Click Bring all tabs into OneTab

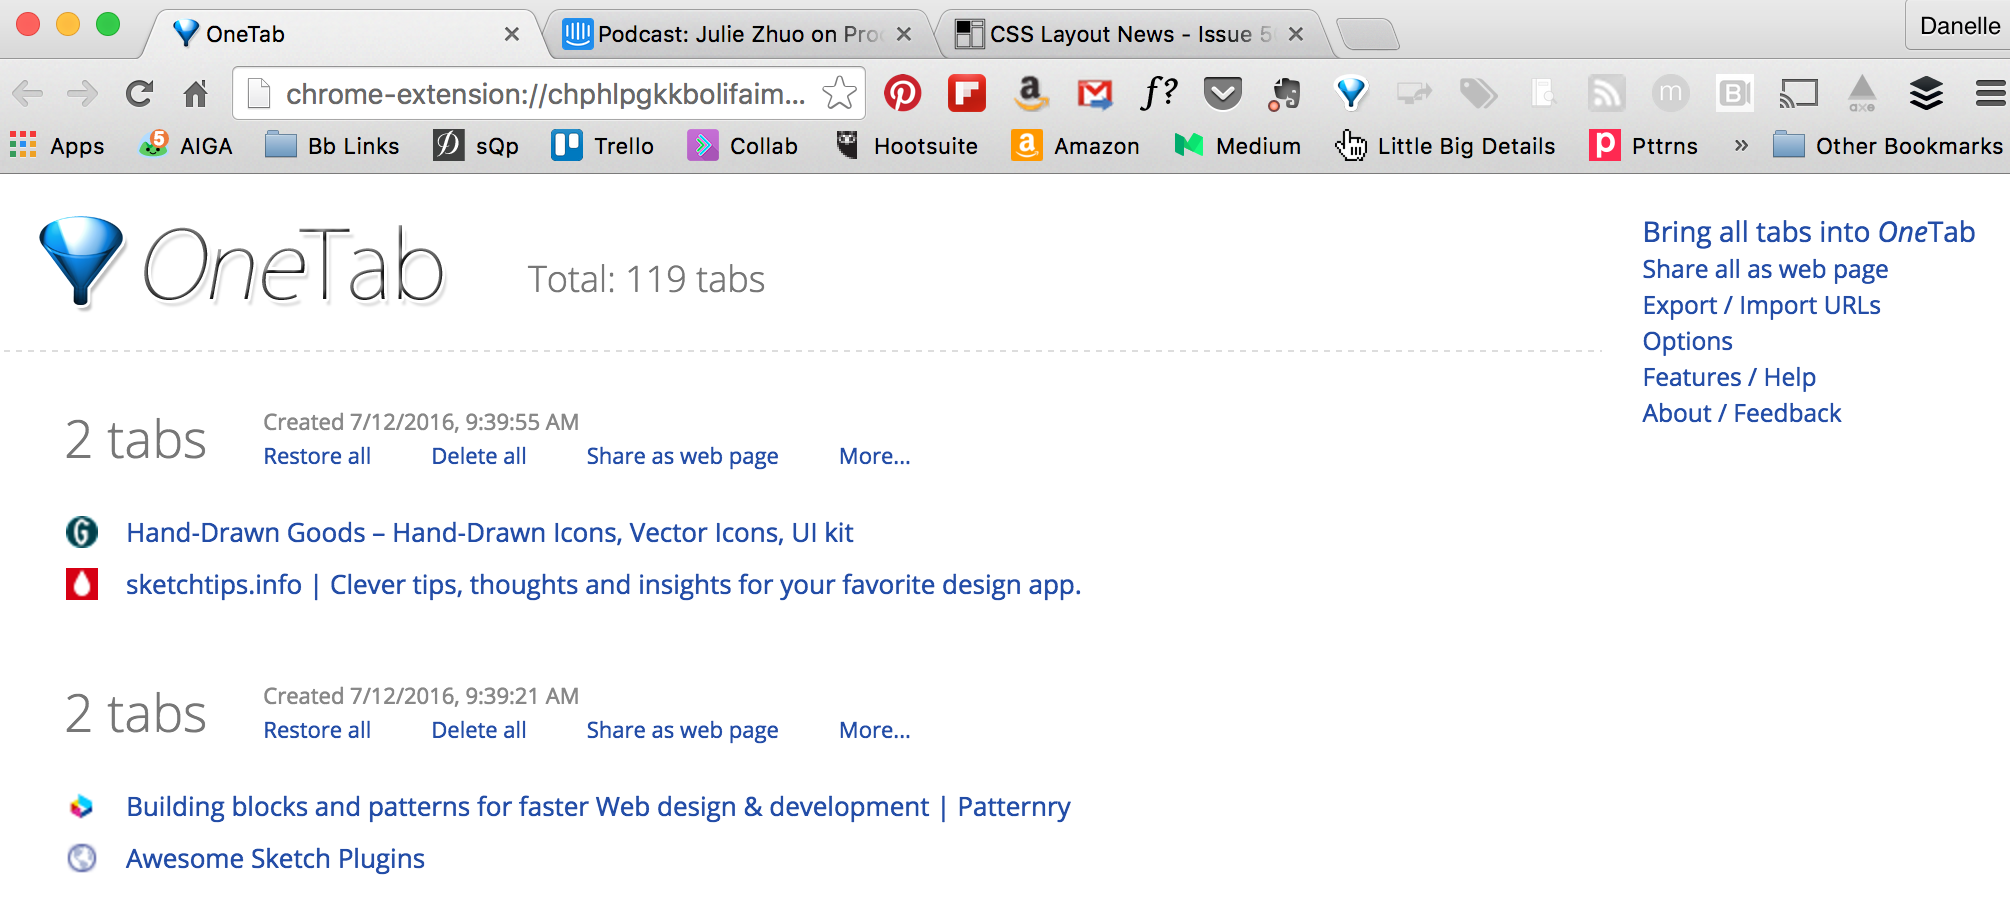(x=1808, y=232)
